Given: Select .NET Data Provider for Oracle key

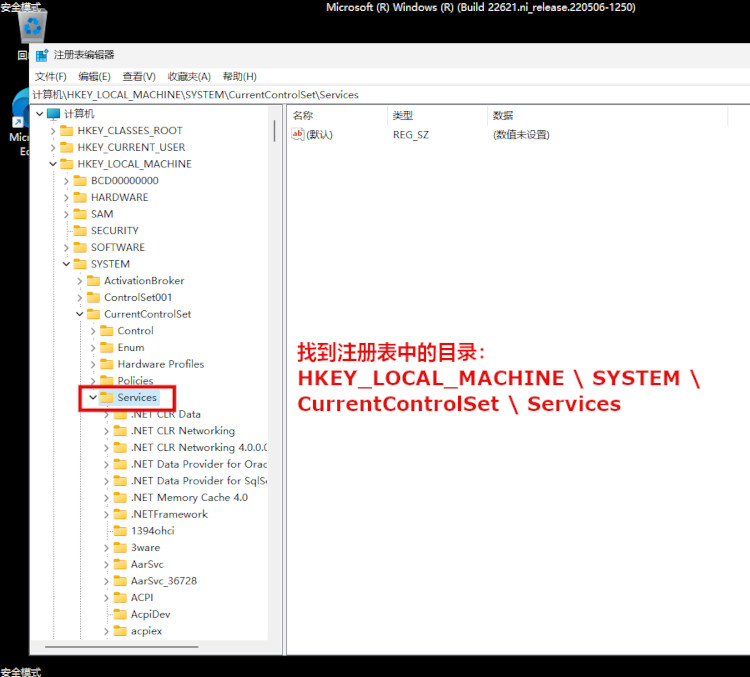Looking at the screenshot, I should pos(199,465).
